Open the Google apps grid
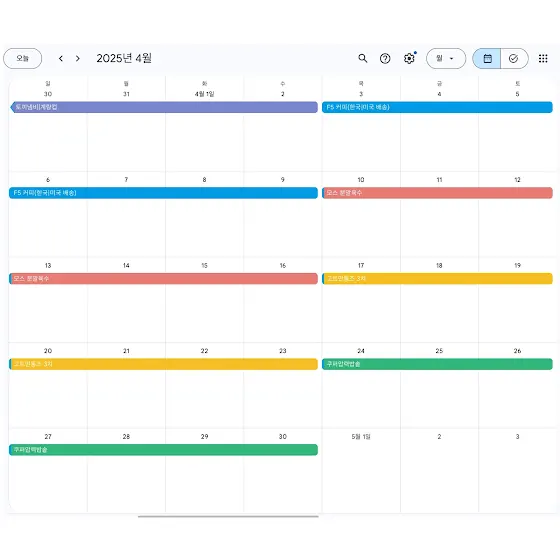Viewport: 560px width, 560px height. [543, 58]
